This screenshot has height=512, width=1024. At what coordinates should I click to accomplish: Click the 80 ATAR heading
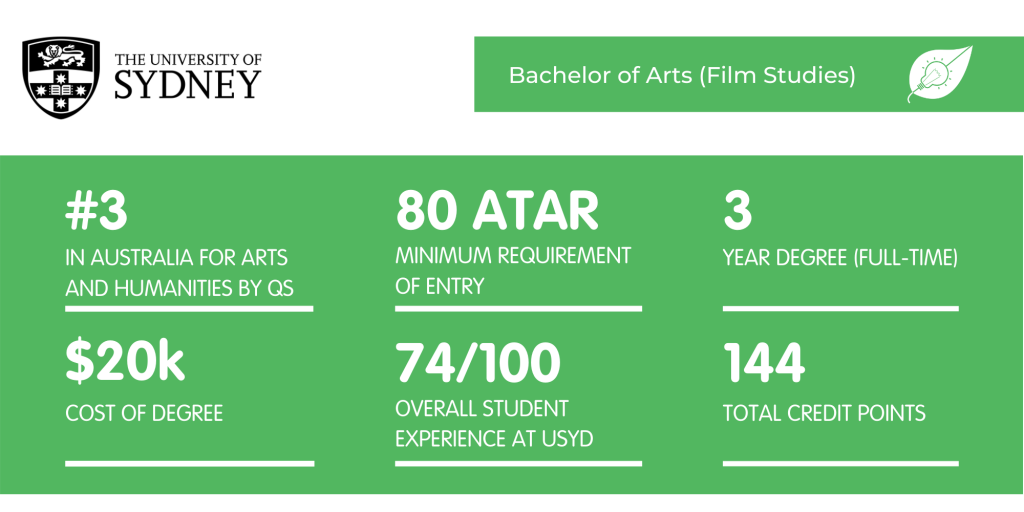pyautogui.click(x=497, y=211)
